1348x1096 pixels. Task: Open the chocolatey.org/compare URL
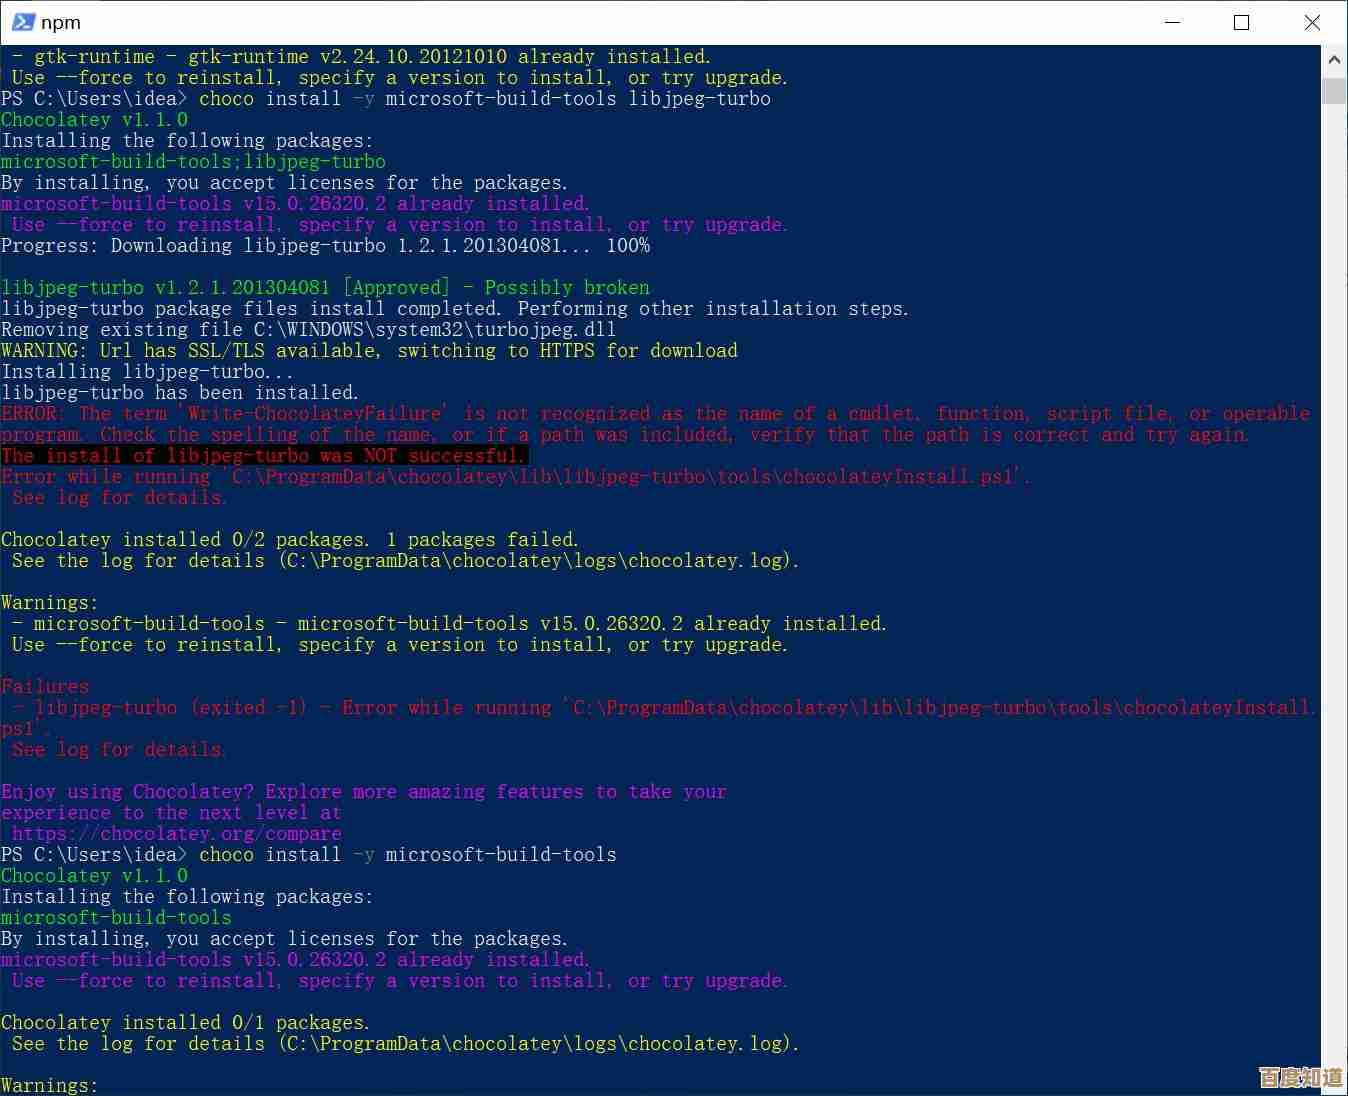(x=176, y=833)
